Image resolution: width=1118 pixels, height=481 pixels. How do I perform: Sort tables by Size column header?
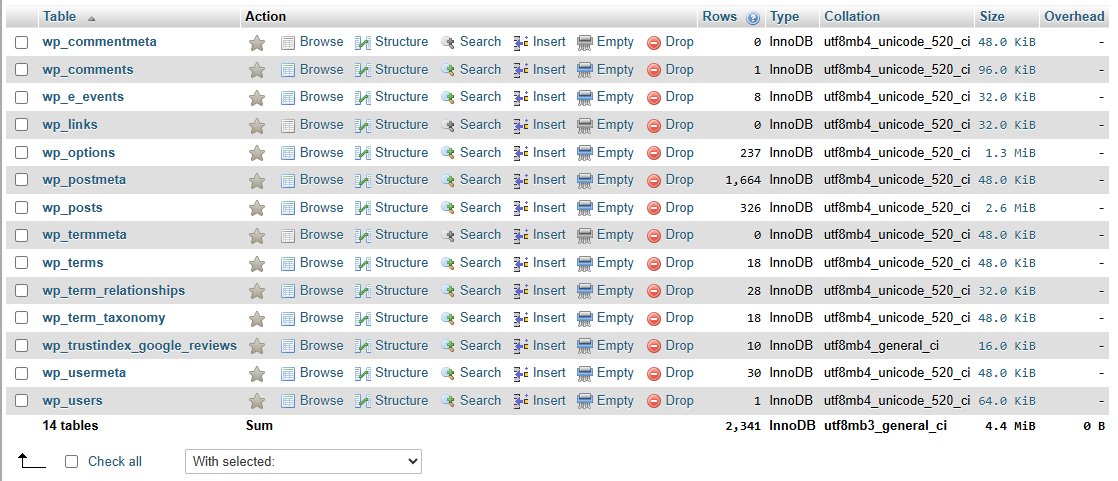[x=992, y=17]
